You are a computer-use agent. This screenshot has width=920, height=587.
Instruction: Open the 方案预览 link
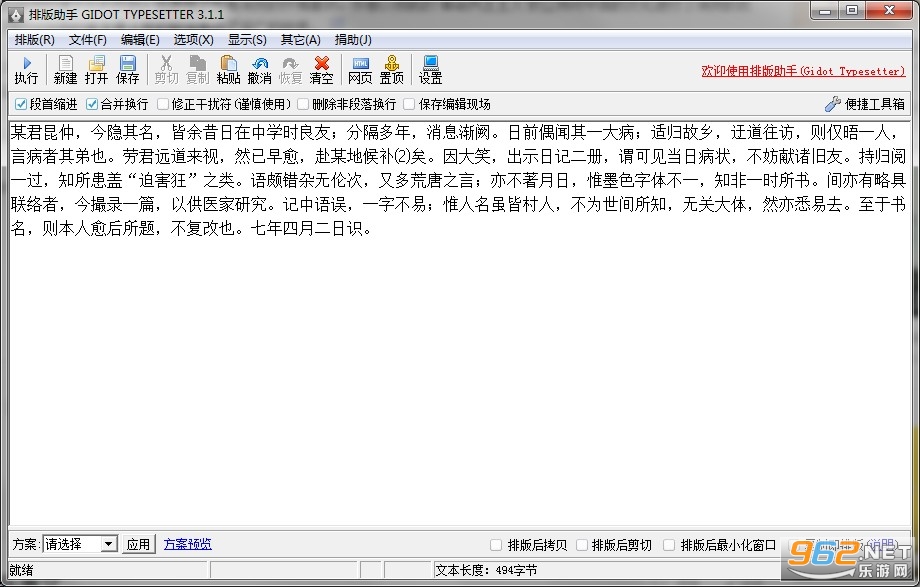click(188, 544)
